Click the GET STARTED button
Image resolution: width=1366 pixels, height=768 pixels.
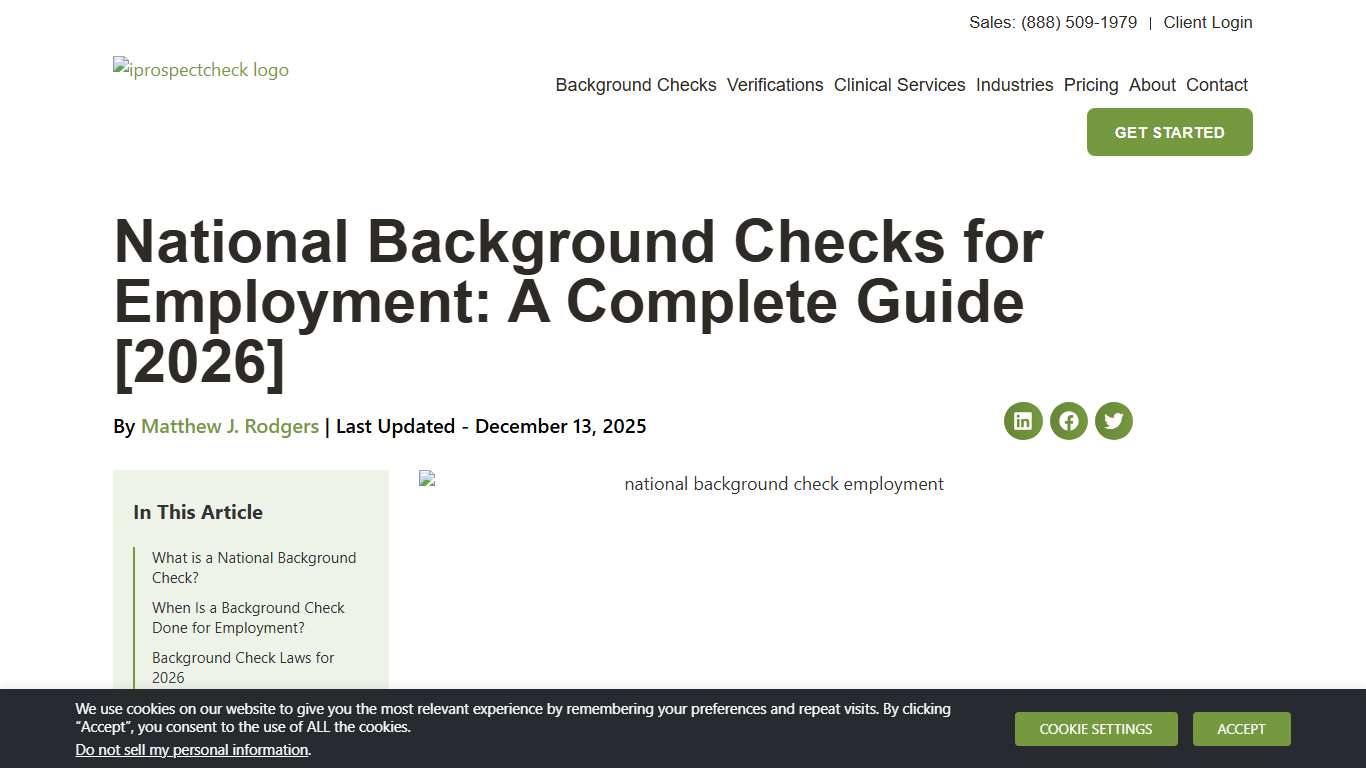click(x=1169, y=131)
